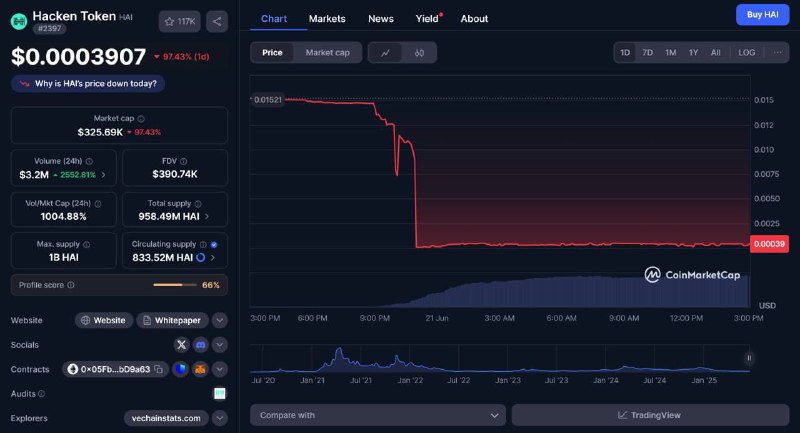Expand the Socials dropdown chevron
The width and height of the screenshot is (800, 433).
click(x=219, y=345)
